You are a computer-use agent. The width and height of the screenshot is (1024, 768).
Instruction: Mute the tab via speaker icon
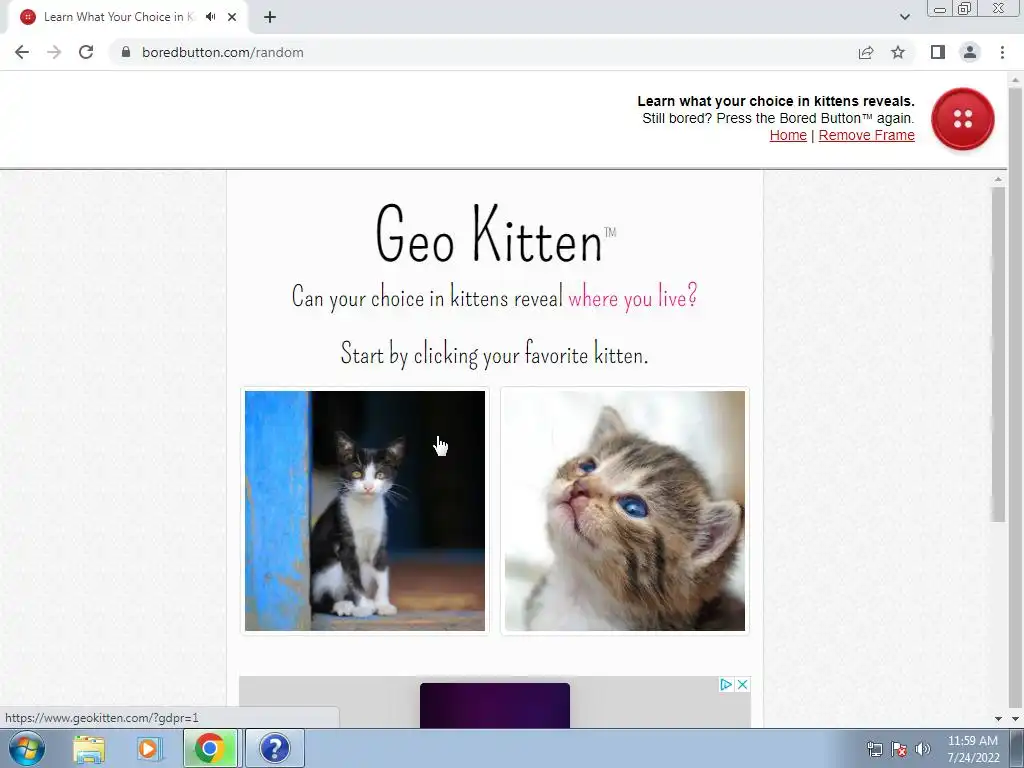210,17
